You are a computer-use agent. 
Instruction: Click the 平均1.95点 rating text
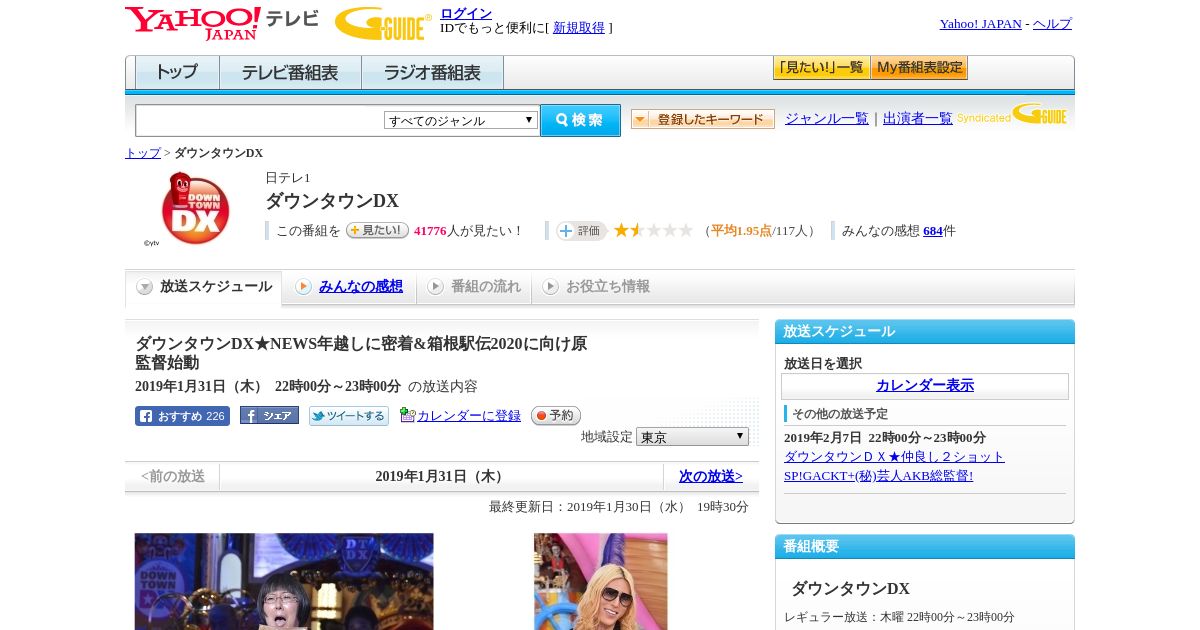tap(741, 231)
